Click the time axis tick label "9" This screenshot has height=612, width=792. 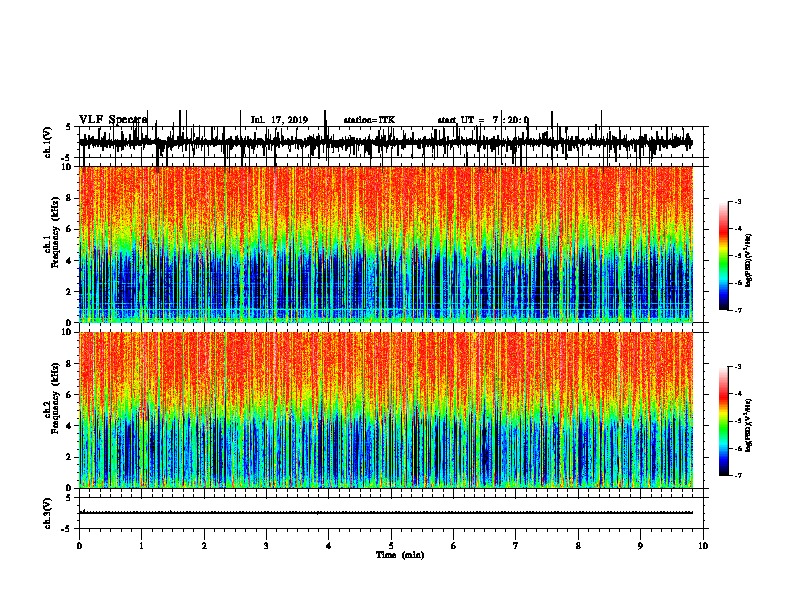click(x=640, y=546)
